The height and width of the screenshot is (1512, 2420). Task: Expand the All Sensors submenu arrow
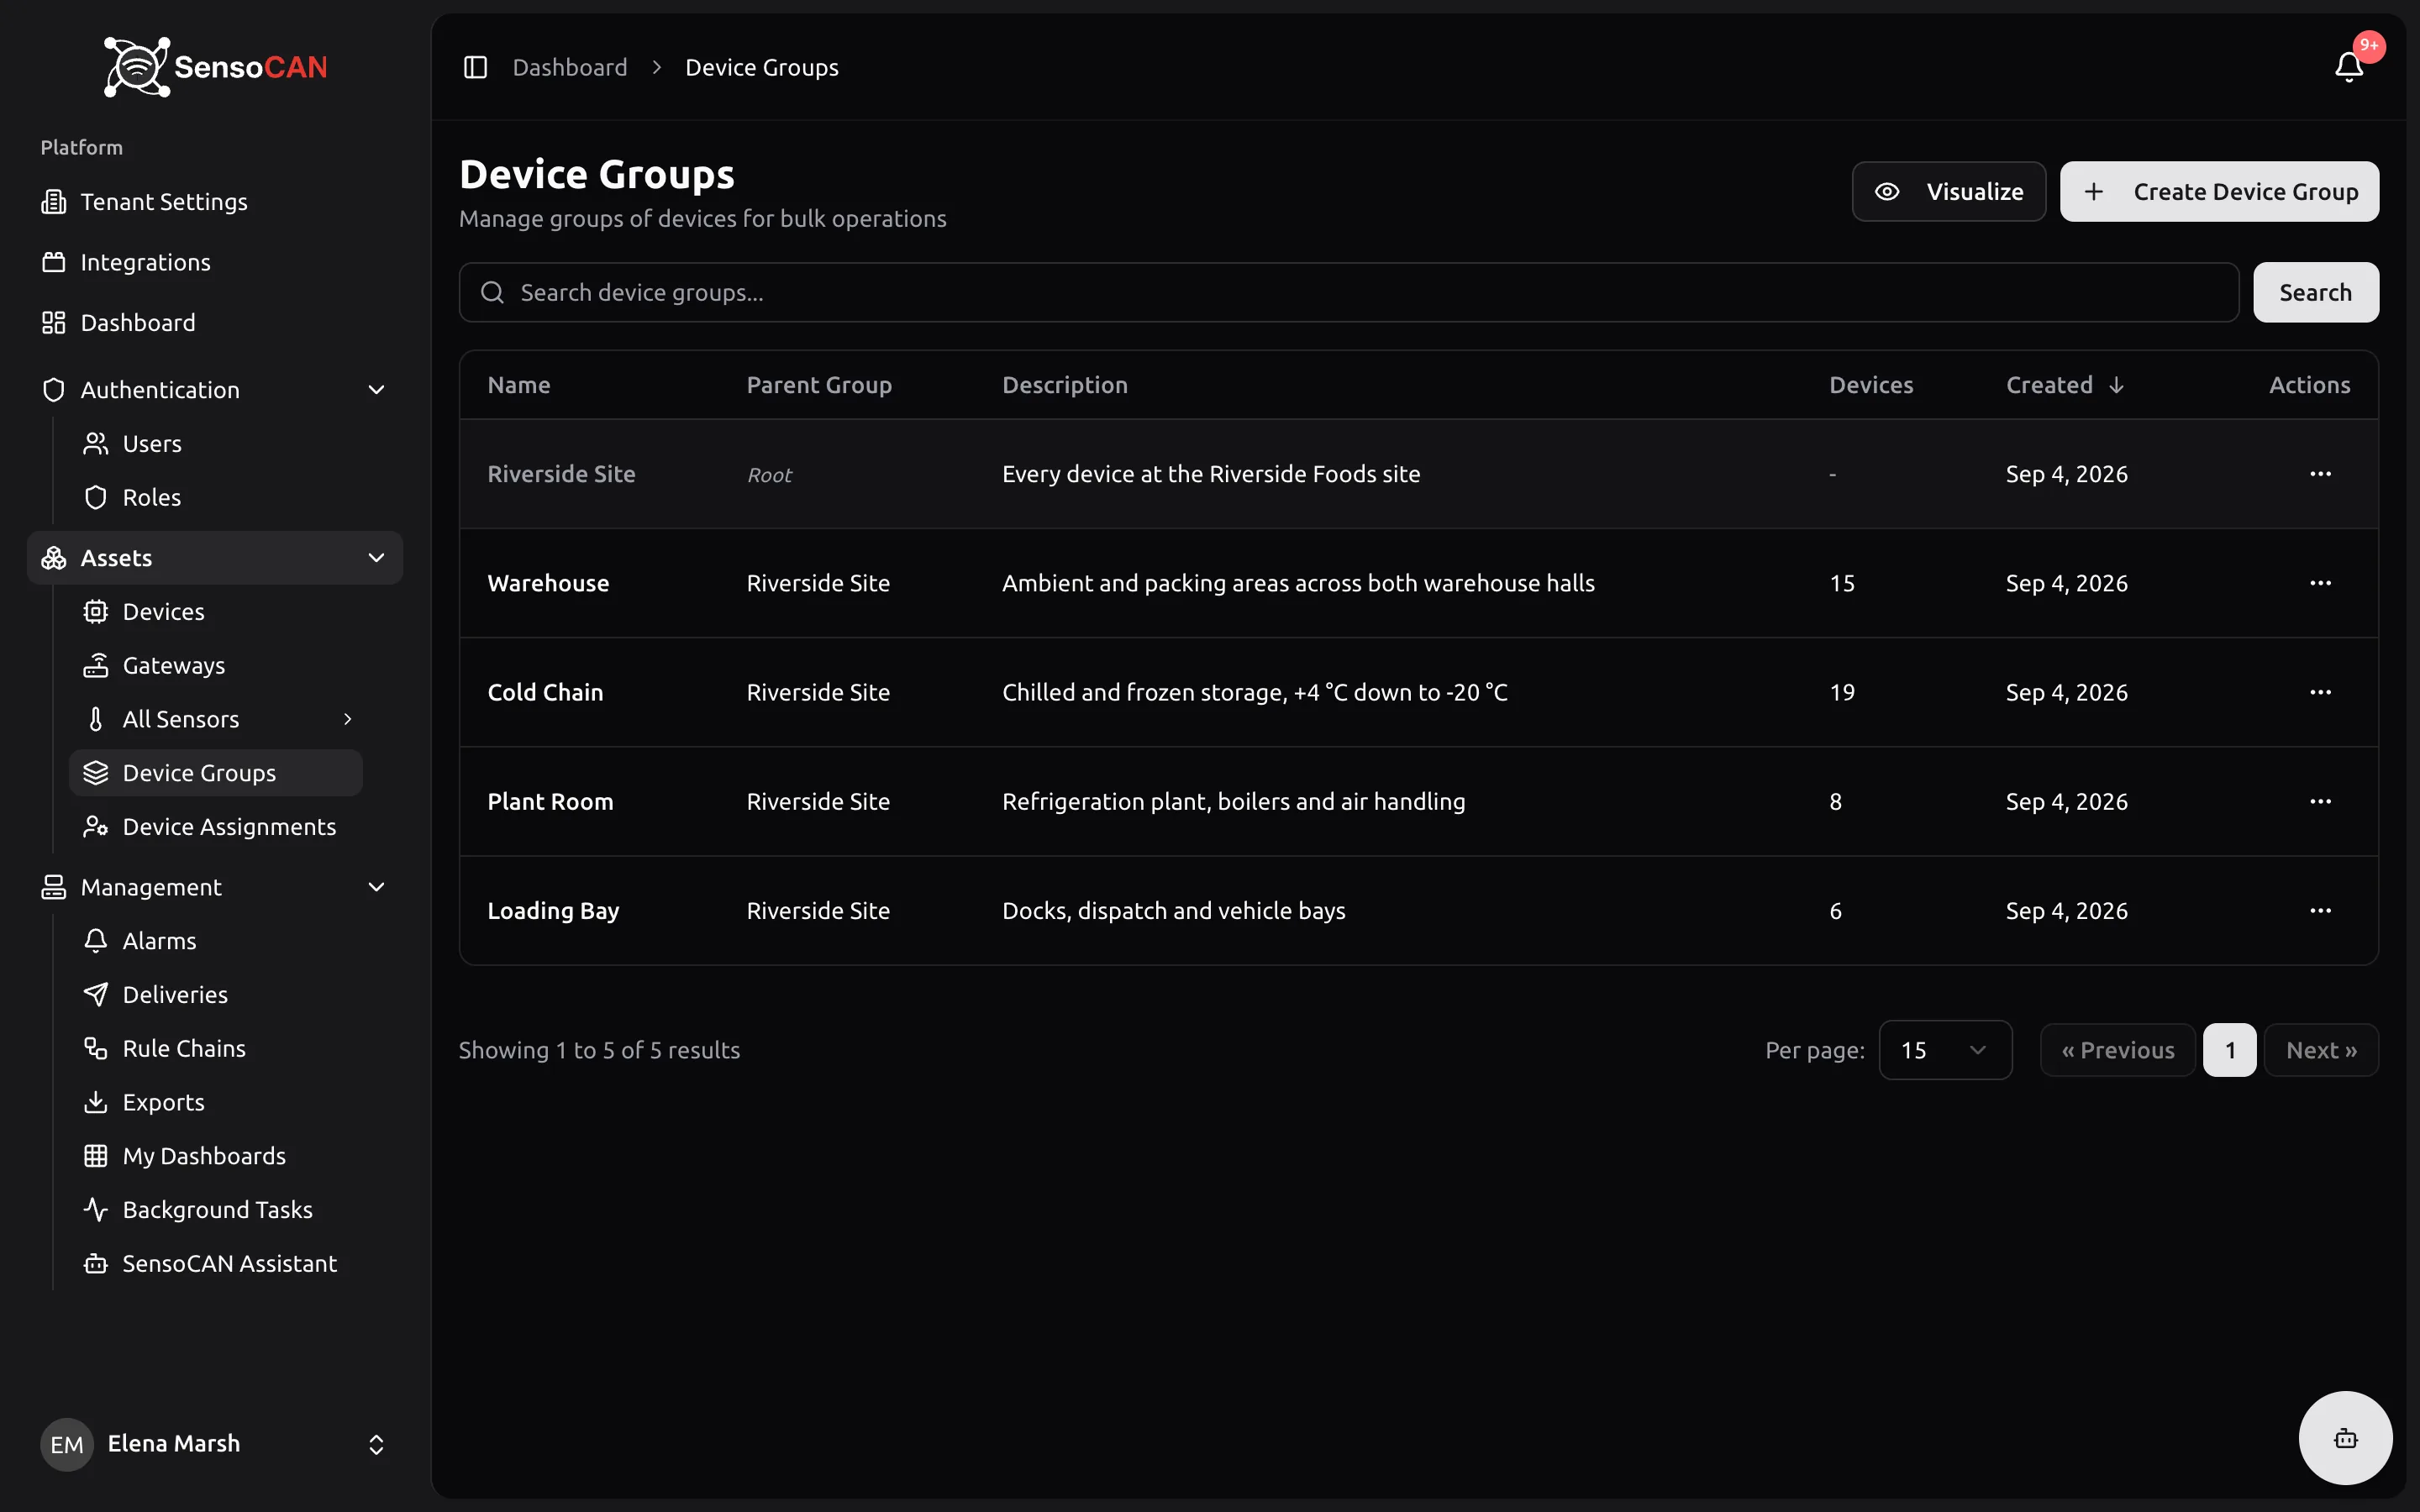tap(347, 719)
